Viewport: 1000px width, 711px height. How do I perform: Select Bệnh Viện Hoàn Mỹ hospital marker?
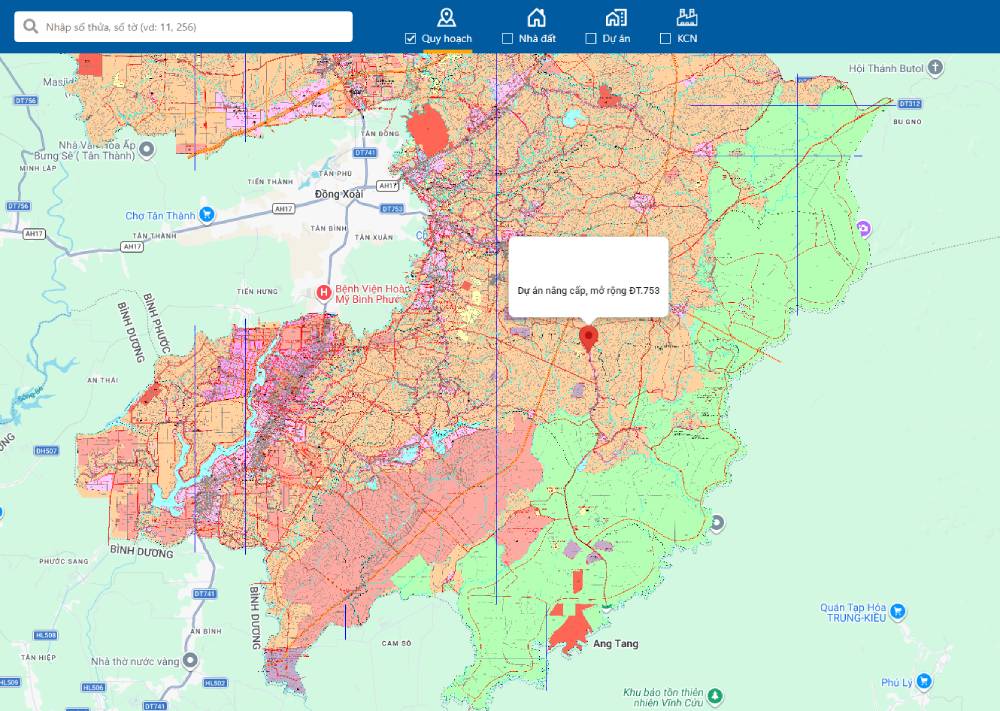pos(323,293)
